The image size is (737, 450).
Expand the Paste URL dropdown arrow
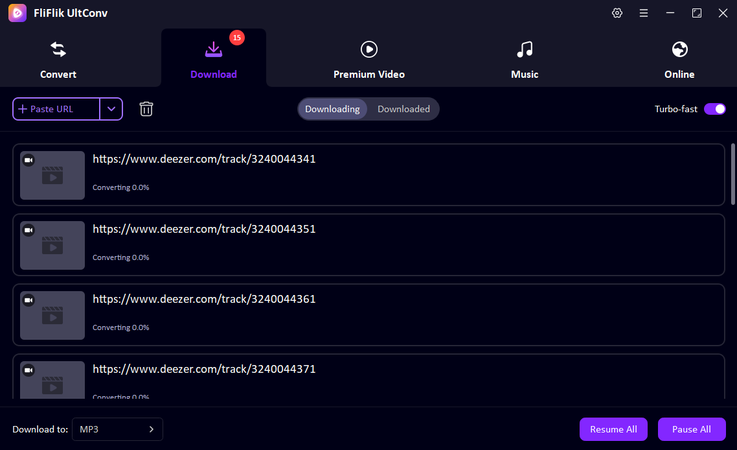[111, 109]
